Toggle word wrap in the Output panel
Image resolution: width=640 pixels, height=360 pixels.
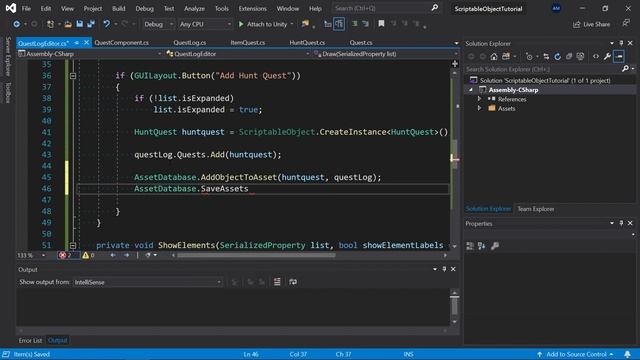click(x=293, y=282)
